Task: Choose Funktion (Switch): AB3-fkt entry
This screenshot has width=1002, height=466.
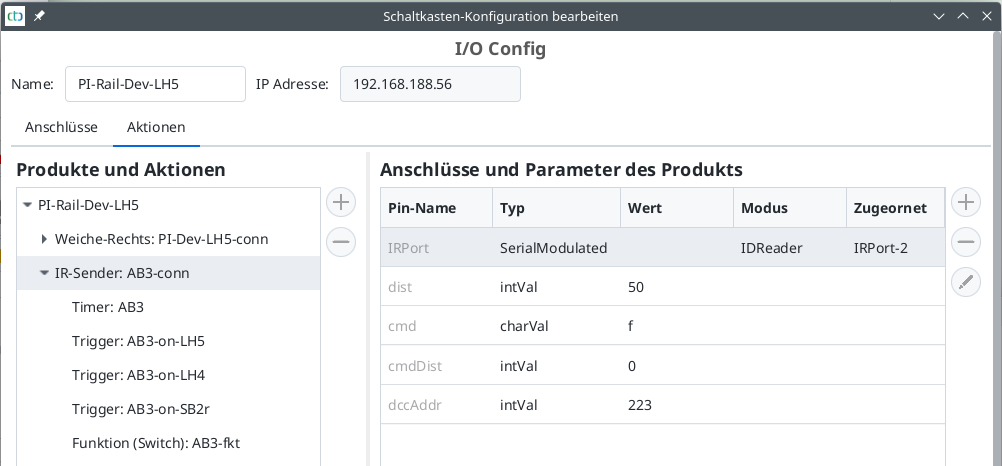Action: (156, 443)
